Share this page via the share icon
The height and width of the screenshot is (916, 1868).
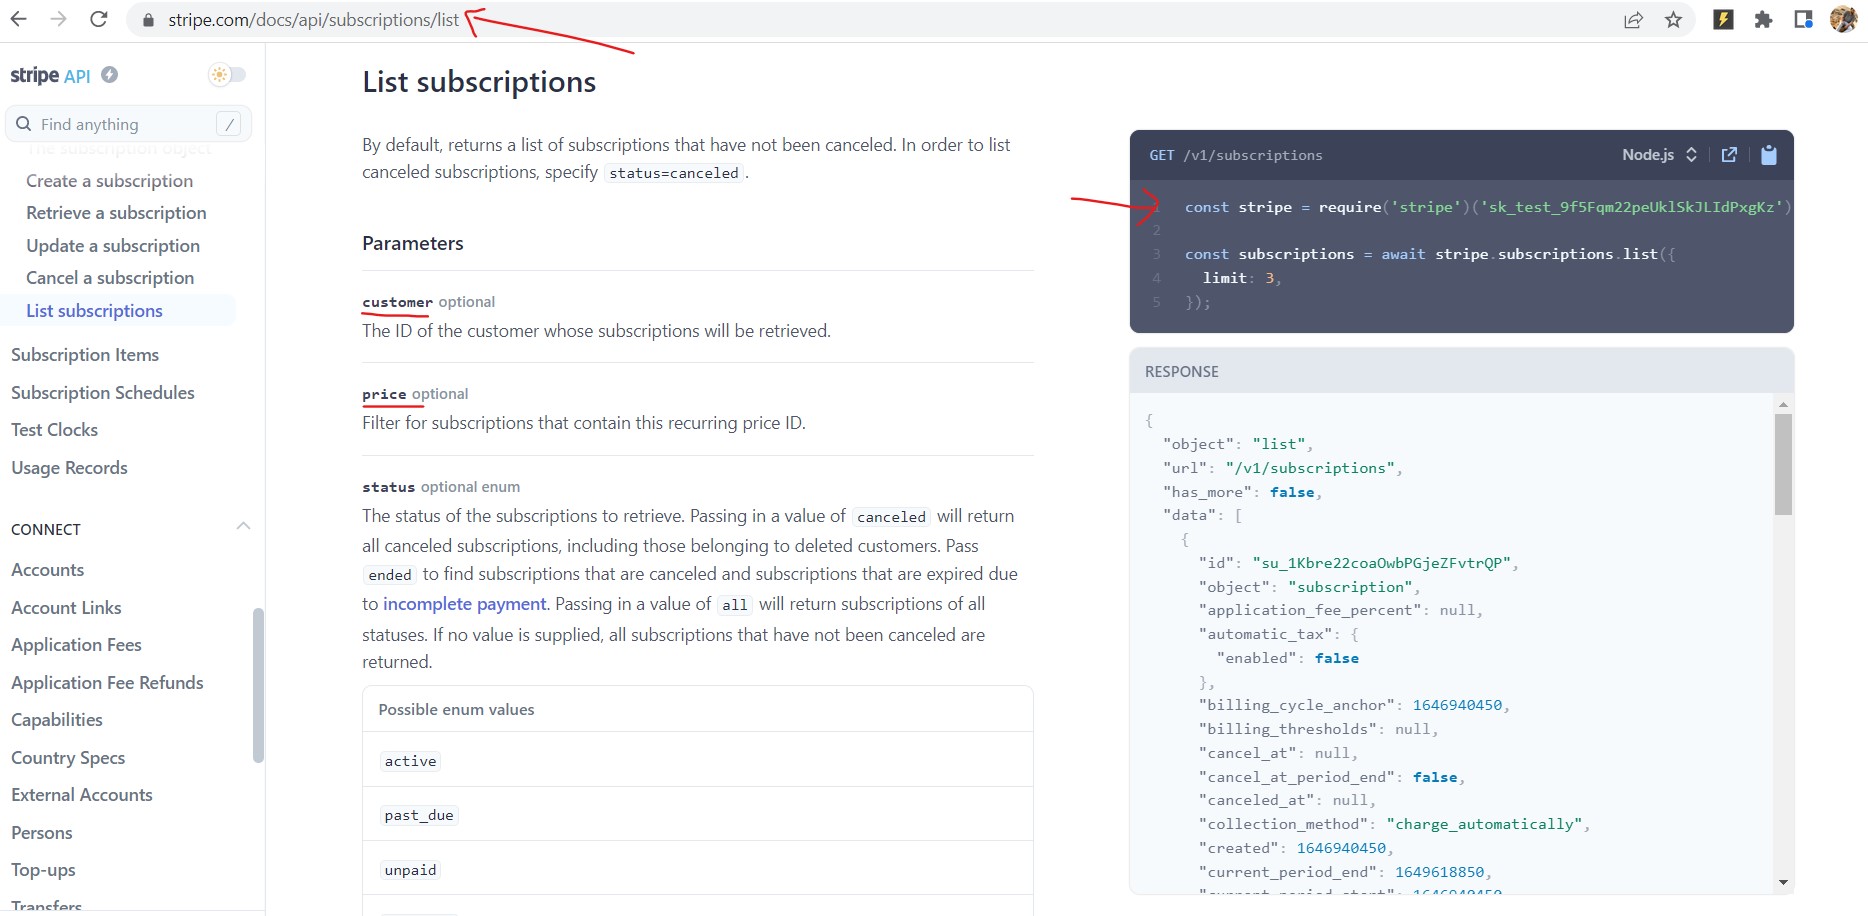pos(1633,20)
